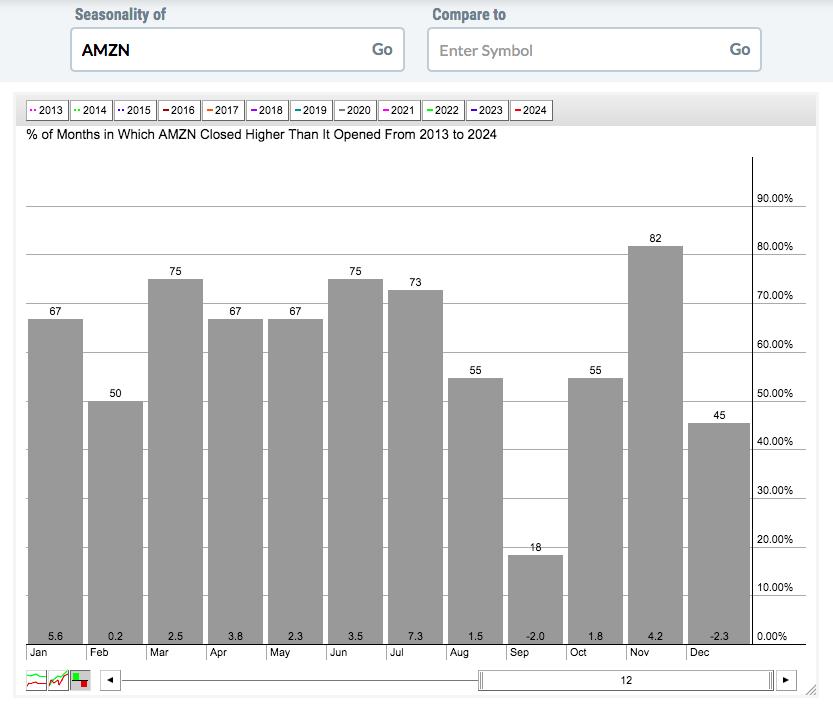
Task: Toggle the 2013 year legend
Action: [x=46, y=111]
